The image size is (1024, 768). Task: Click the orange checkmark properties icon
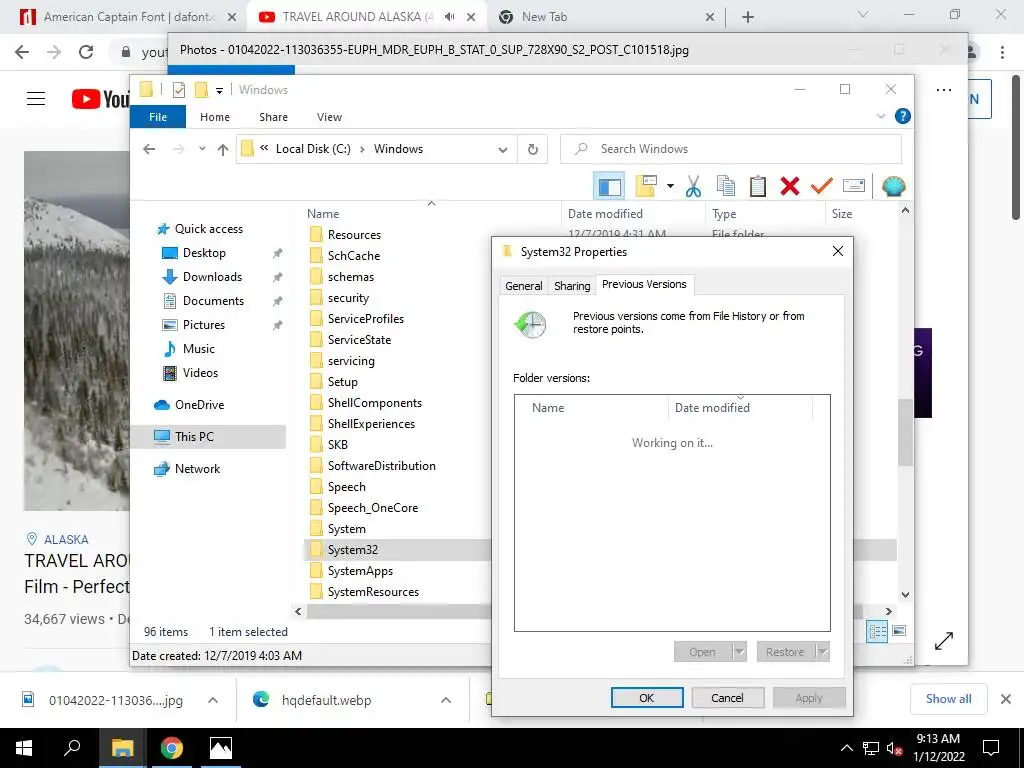point(822,187)
